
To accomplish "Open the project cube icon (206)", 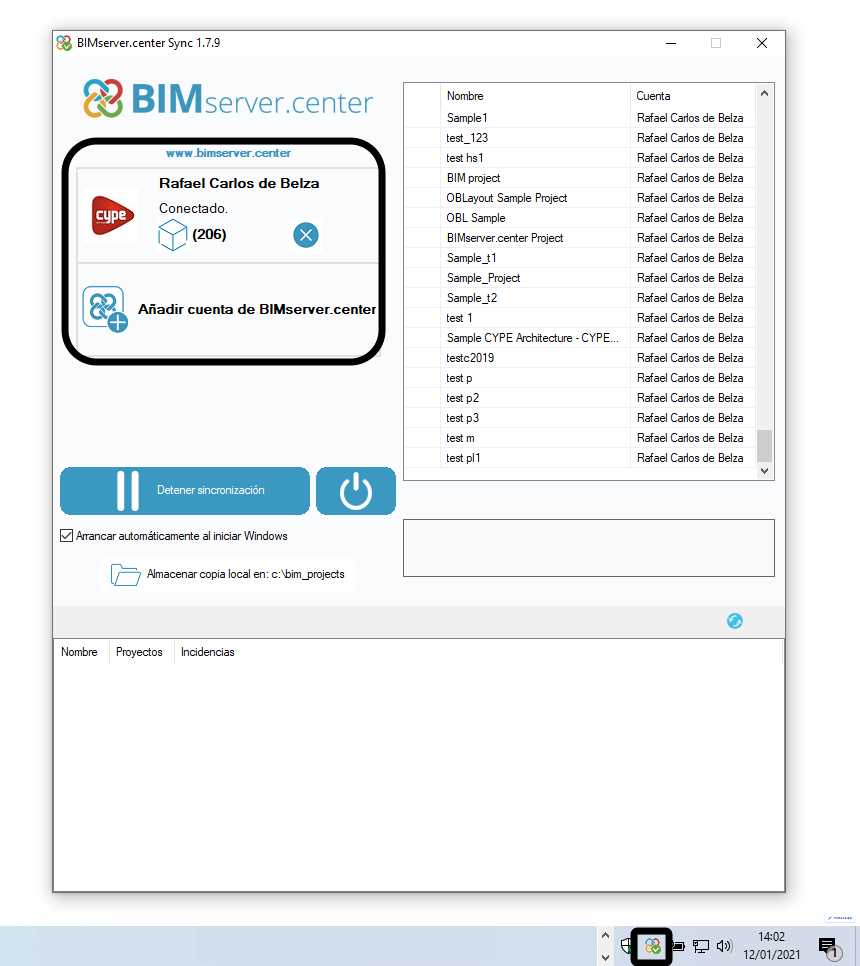I will pos(172,235).
